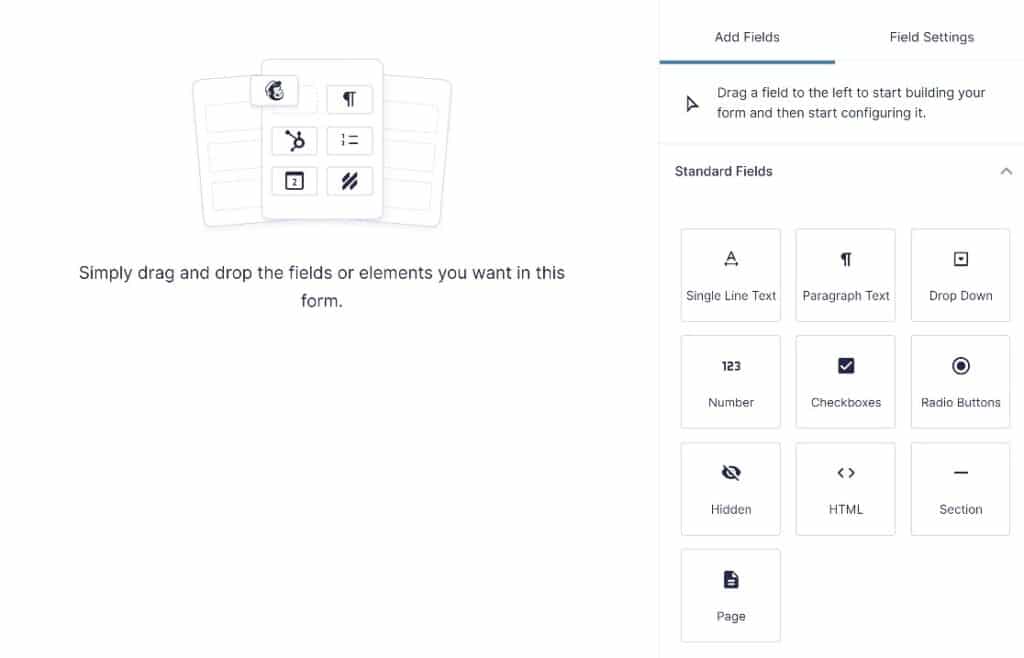
Task: Click the striped pattern icon in the illustration
Action: coord(349,182)
